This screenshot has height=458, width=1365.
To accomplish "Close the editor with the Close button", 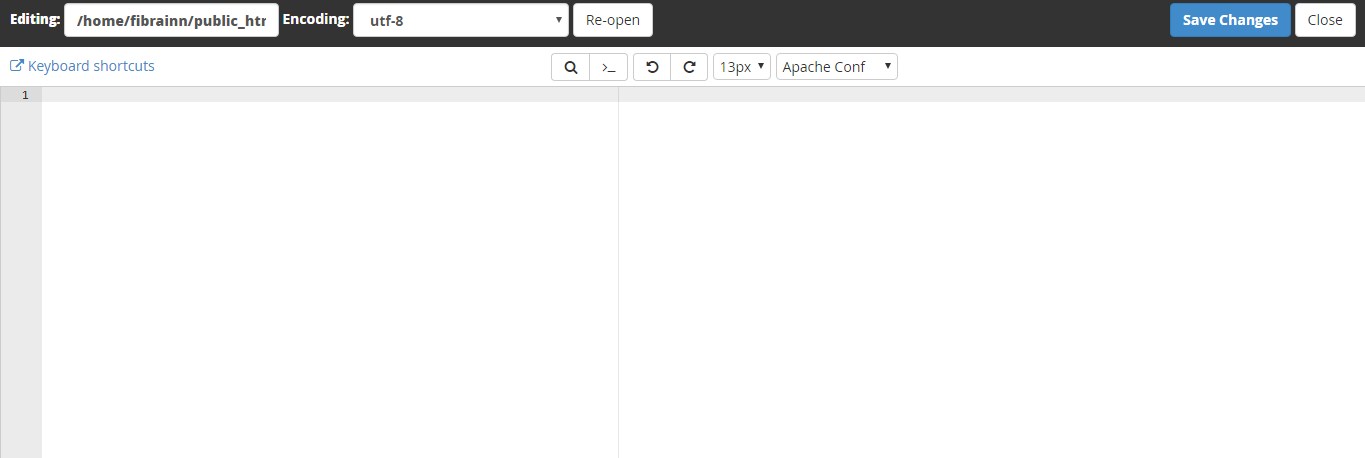I will pos(1324,20).
